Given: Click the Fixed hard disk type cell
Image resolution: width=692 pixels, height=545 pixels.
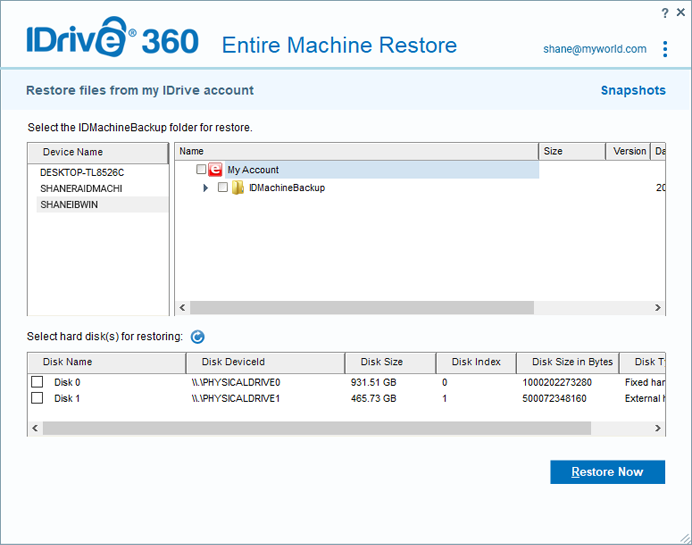Looking at the screenshot, I should point(644,382).
